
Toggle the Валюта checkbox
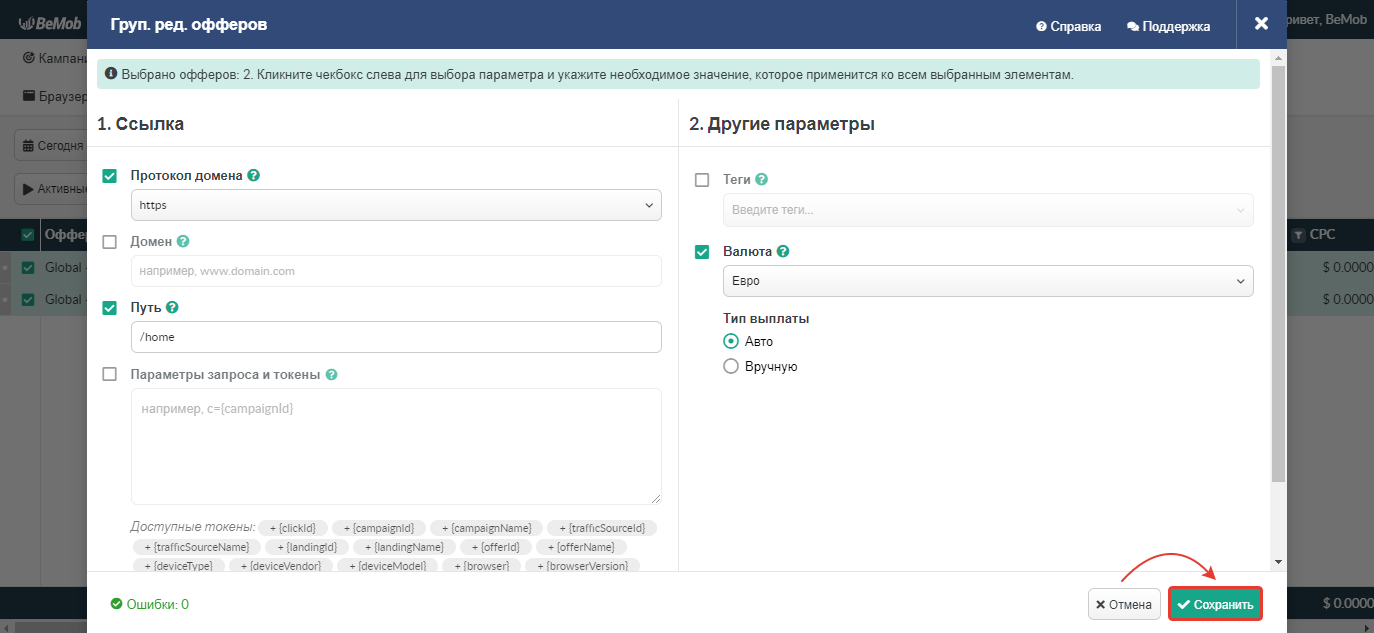(702, 252)
